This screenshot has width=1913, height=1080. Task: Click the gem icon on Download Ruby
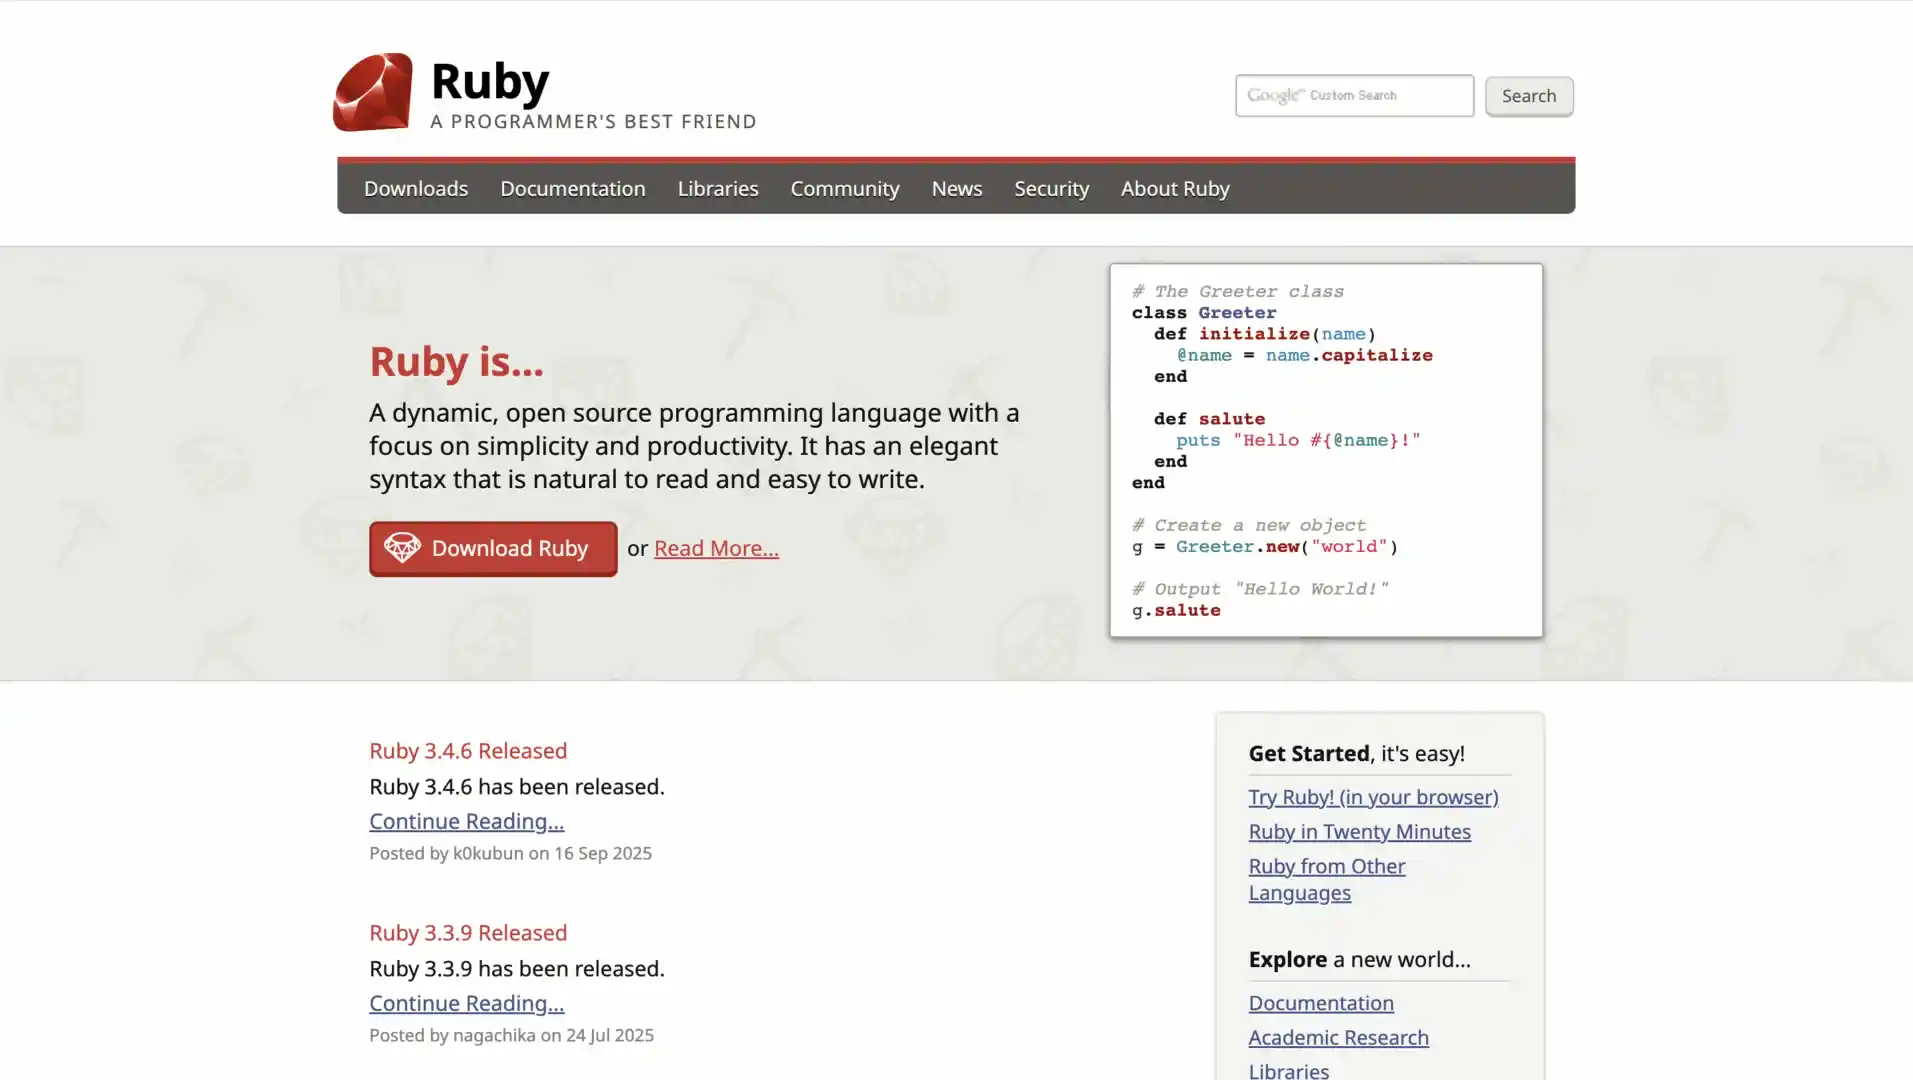[402, 547]
